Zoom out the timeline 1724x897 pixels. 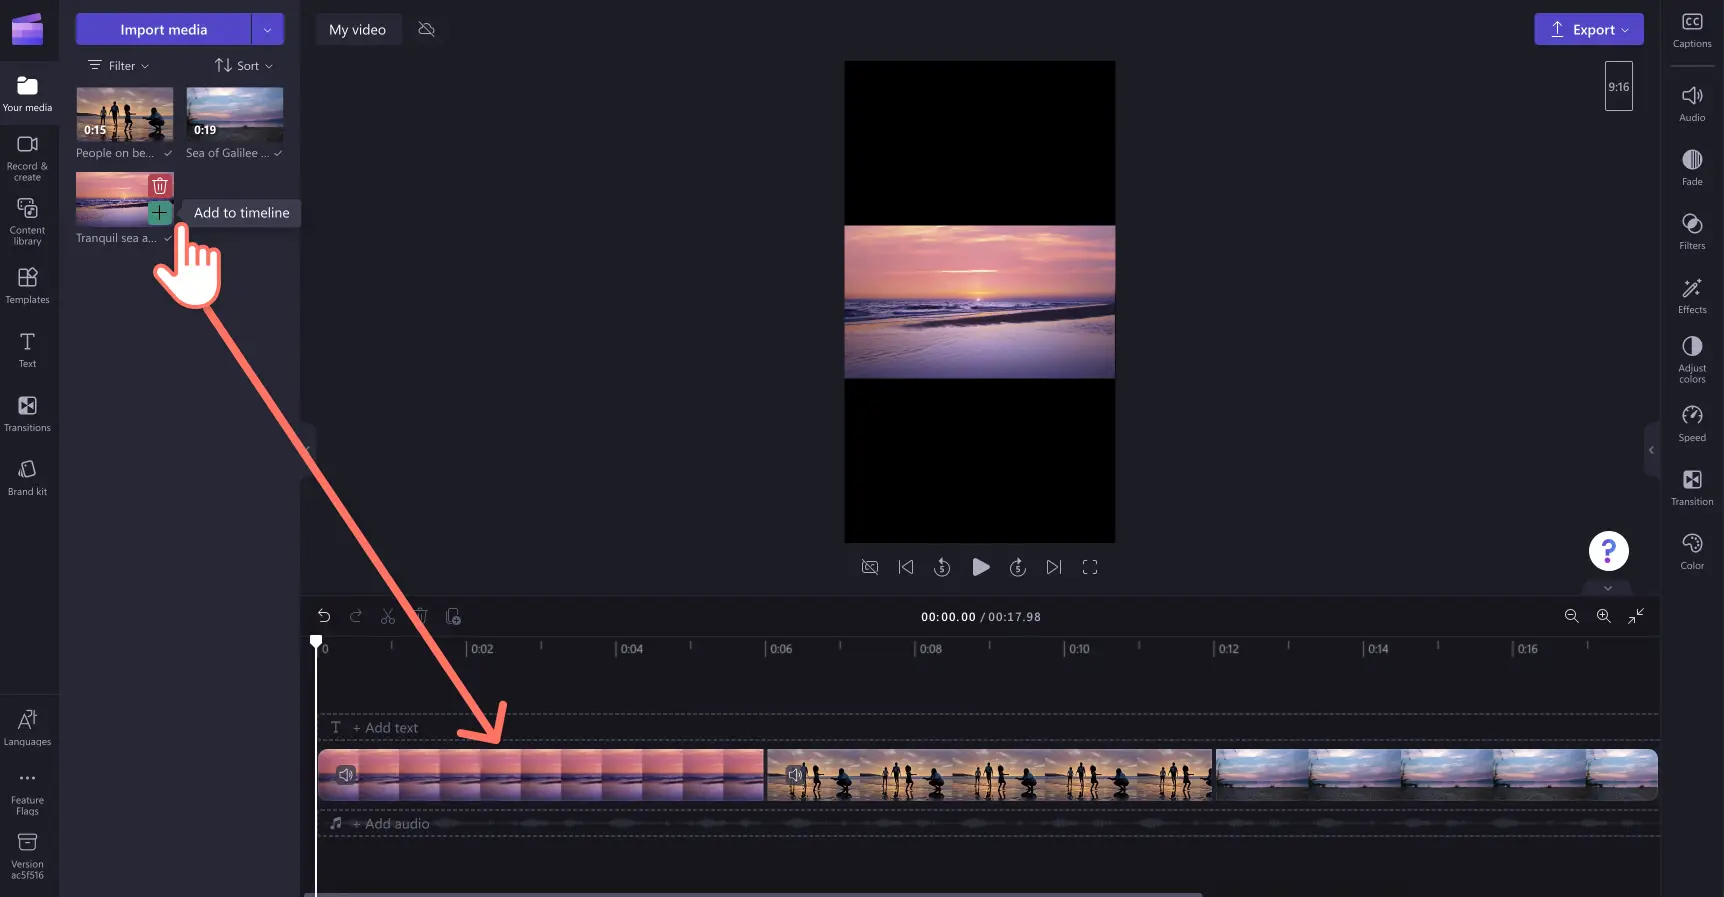pos(1572,616)
